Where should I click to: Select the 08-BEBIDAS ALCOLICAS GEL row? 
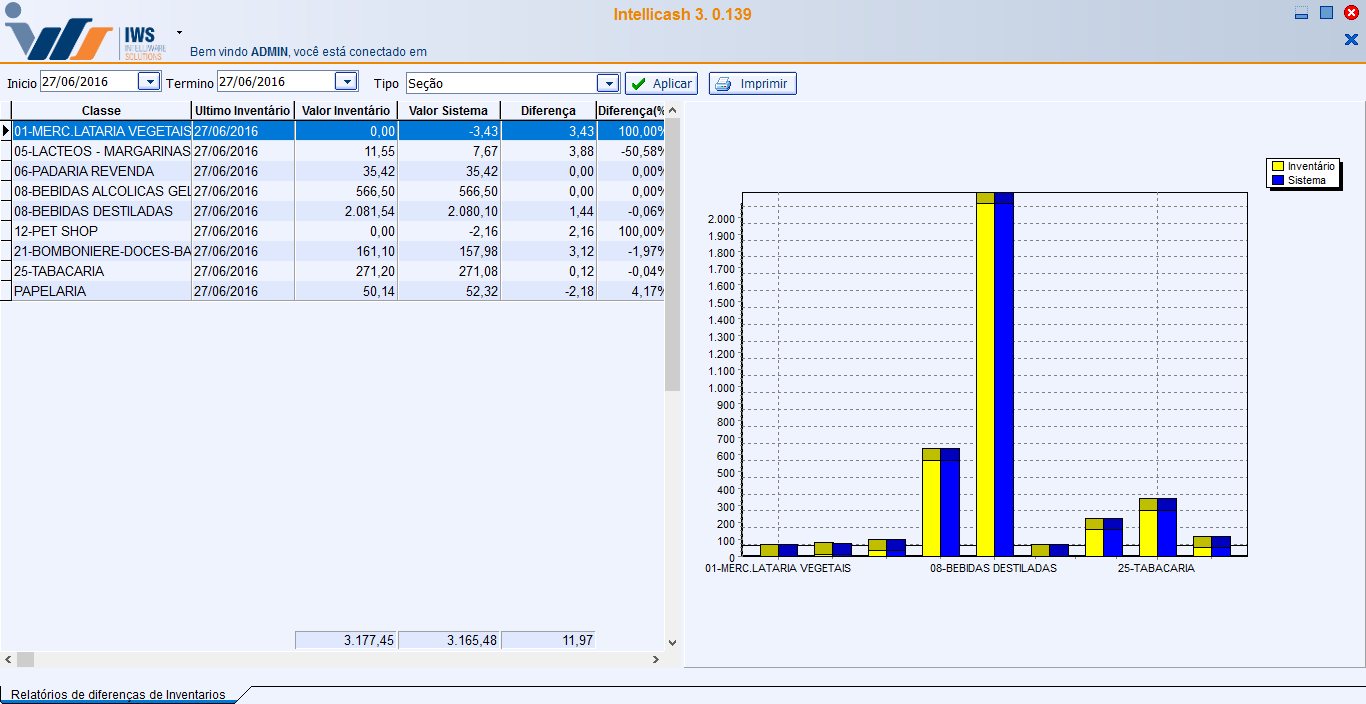338,191
